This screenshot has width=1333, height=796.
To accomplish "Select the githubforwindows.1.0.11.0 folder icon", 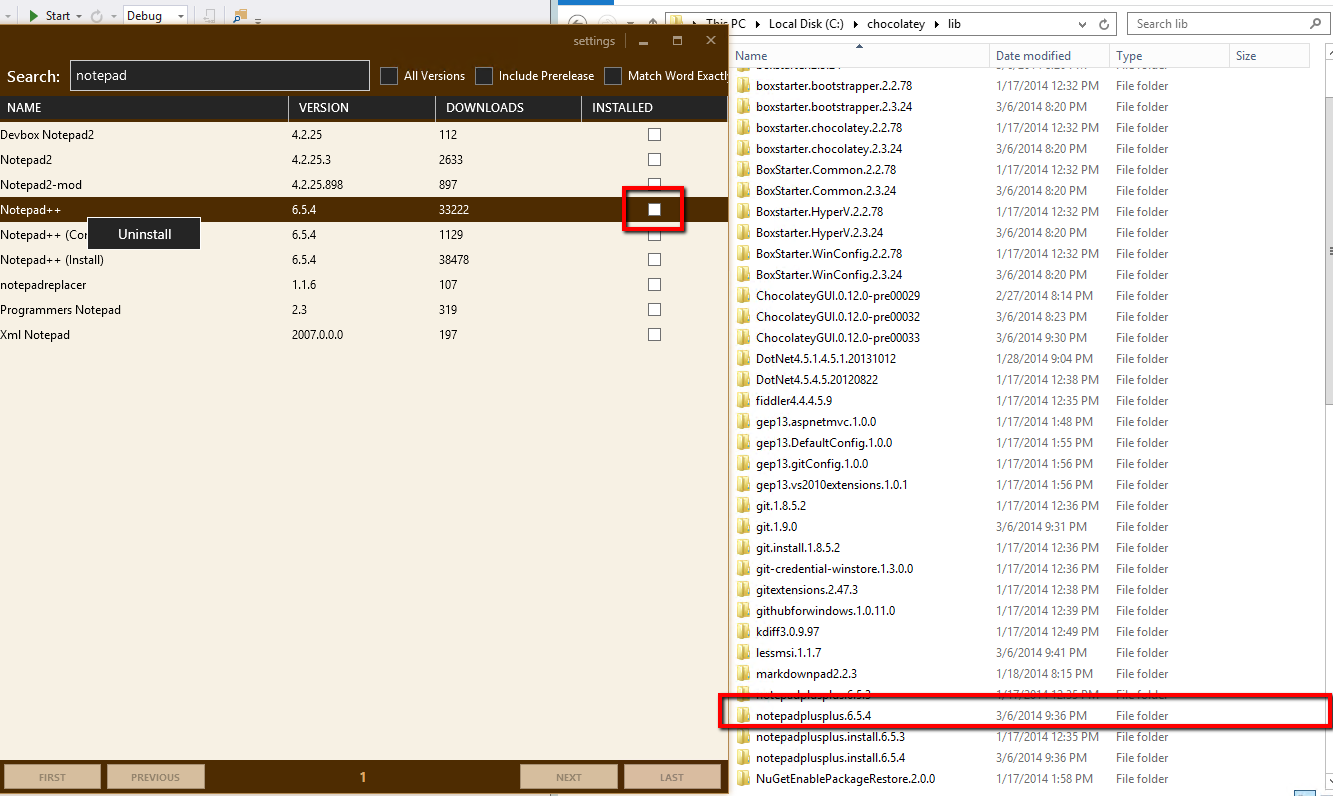I will click(x=743, y=611).
